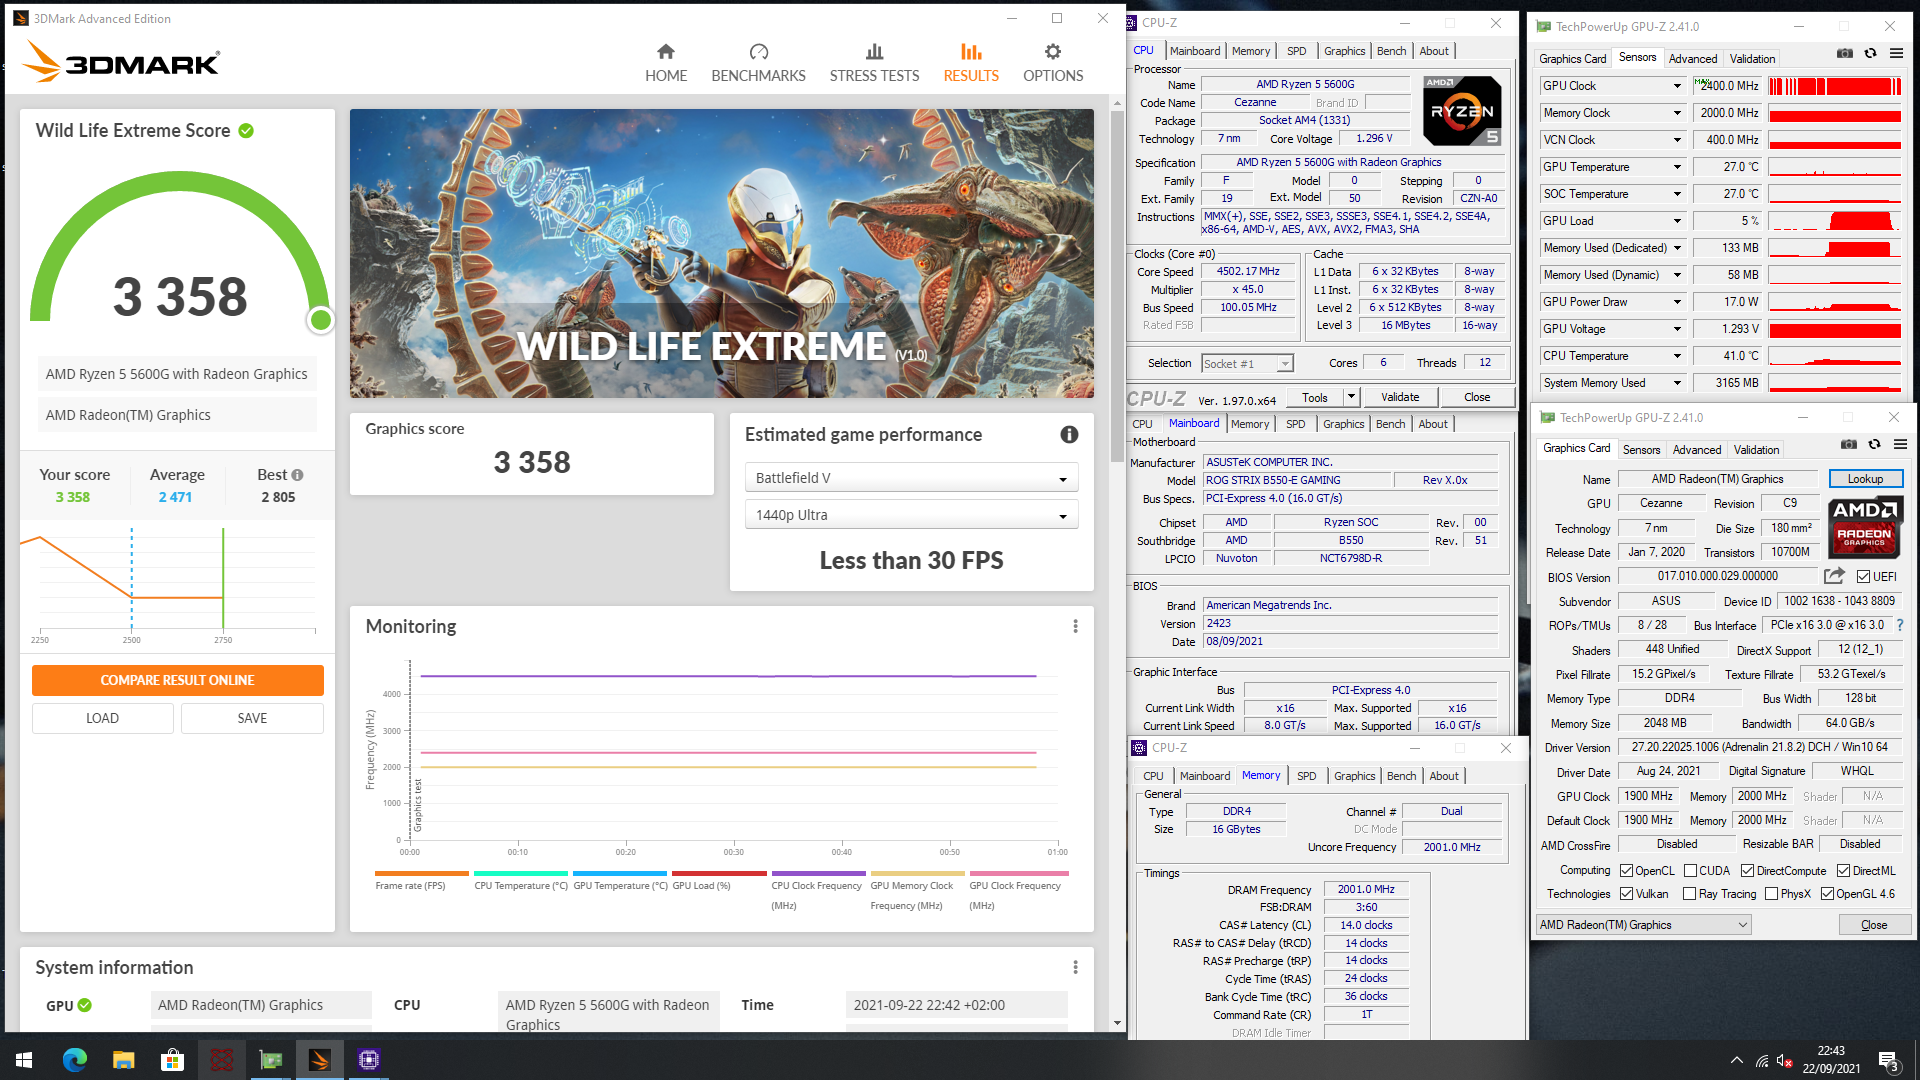Open GPU Clock sensor dropdown
The height and width of the screenshot is (1080, 1920).
[1677, 86]
